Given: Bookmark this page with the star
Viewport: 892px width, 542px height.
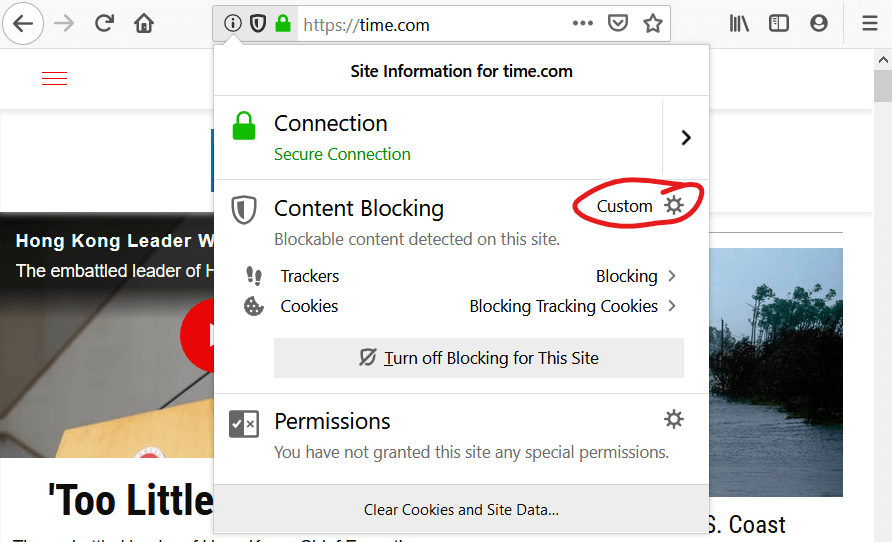Looking at the screenshot, I should (653, 24).
